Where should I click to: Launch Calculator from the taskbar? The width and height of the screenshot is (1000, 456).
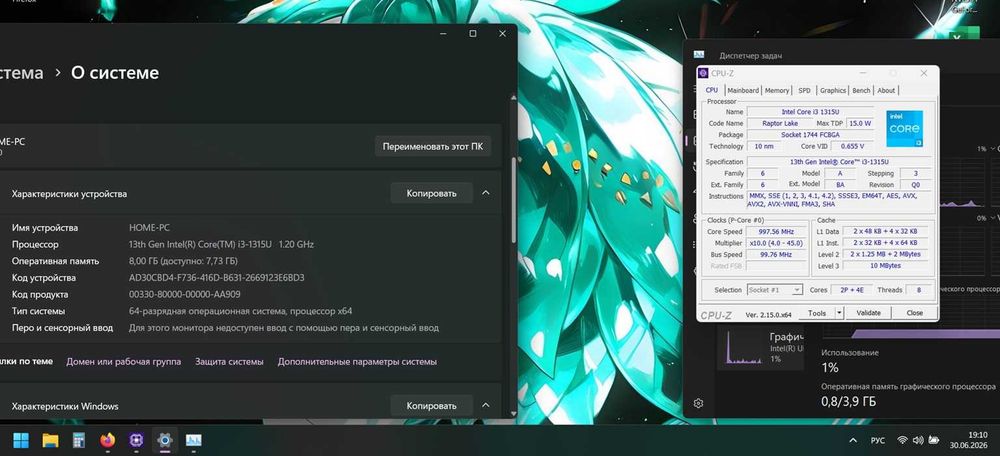tap(79, 440)
